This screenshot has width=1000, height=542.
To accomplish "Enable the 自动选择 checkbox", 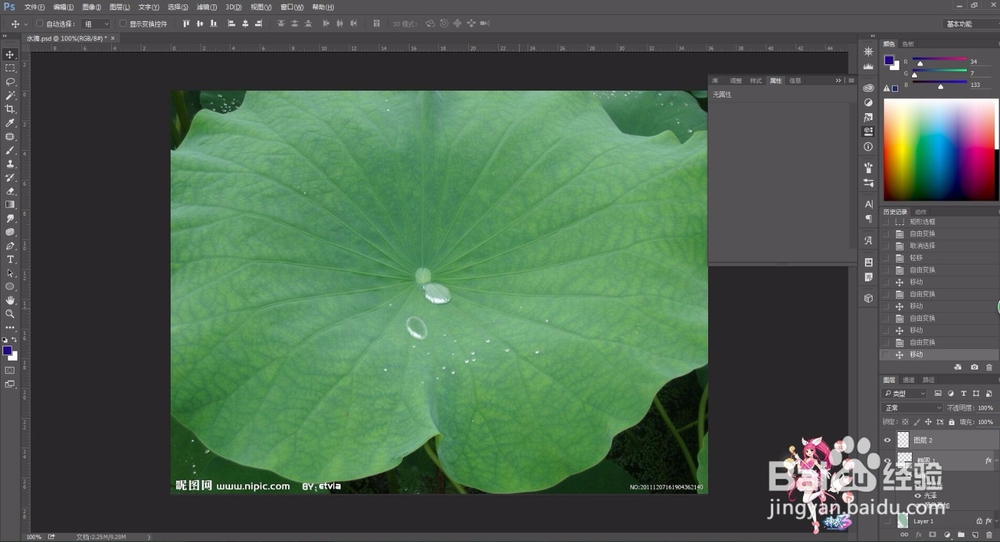I will [x=39, y=24].
